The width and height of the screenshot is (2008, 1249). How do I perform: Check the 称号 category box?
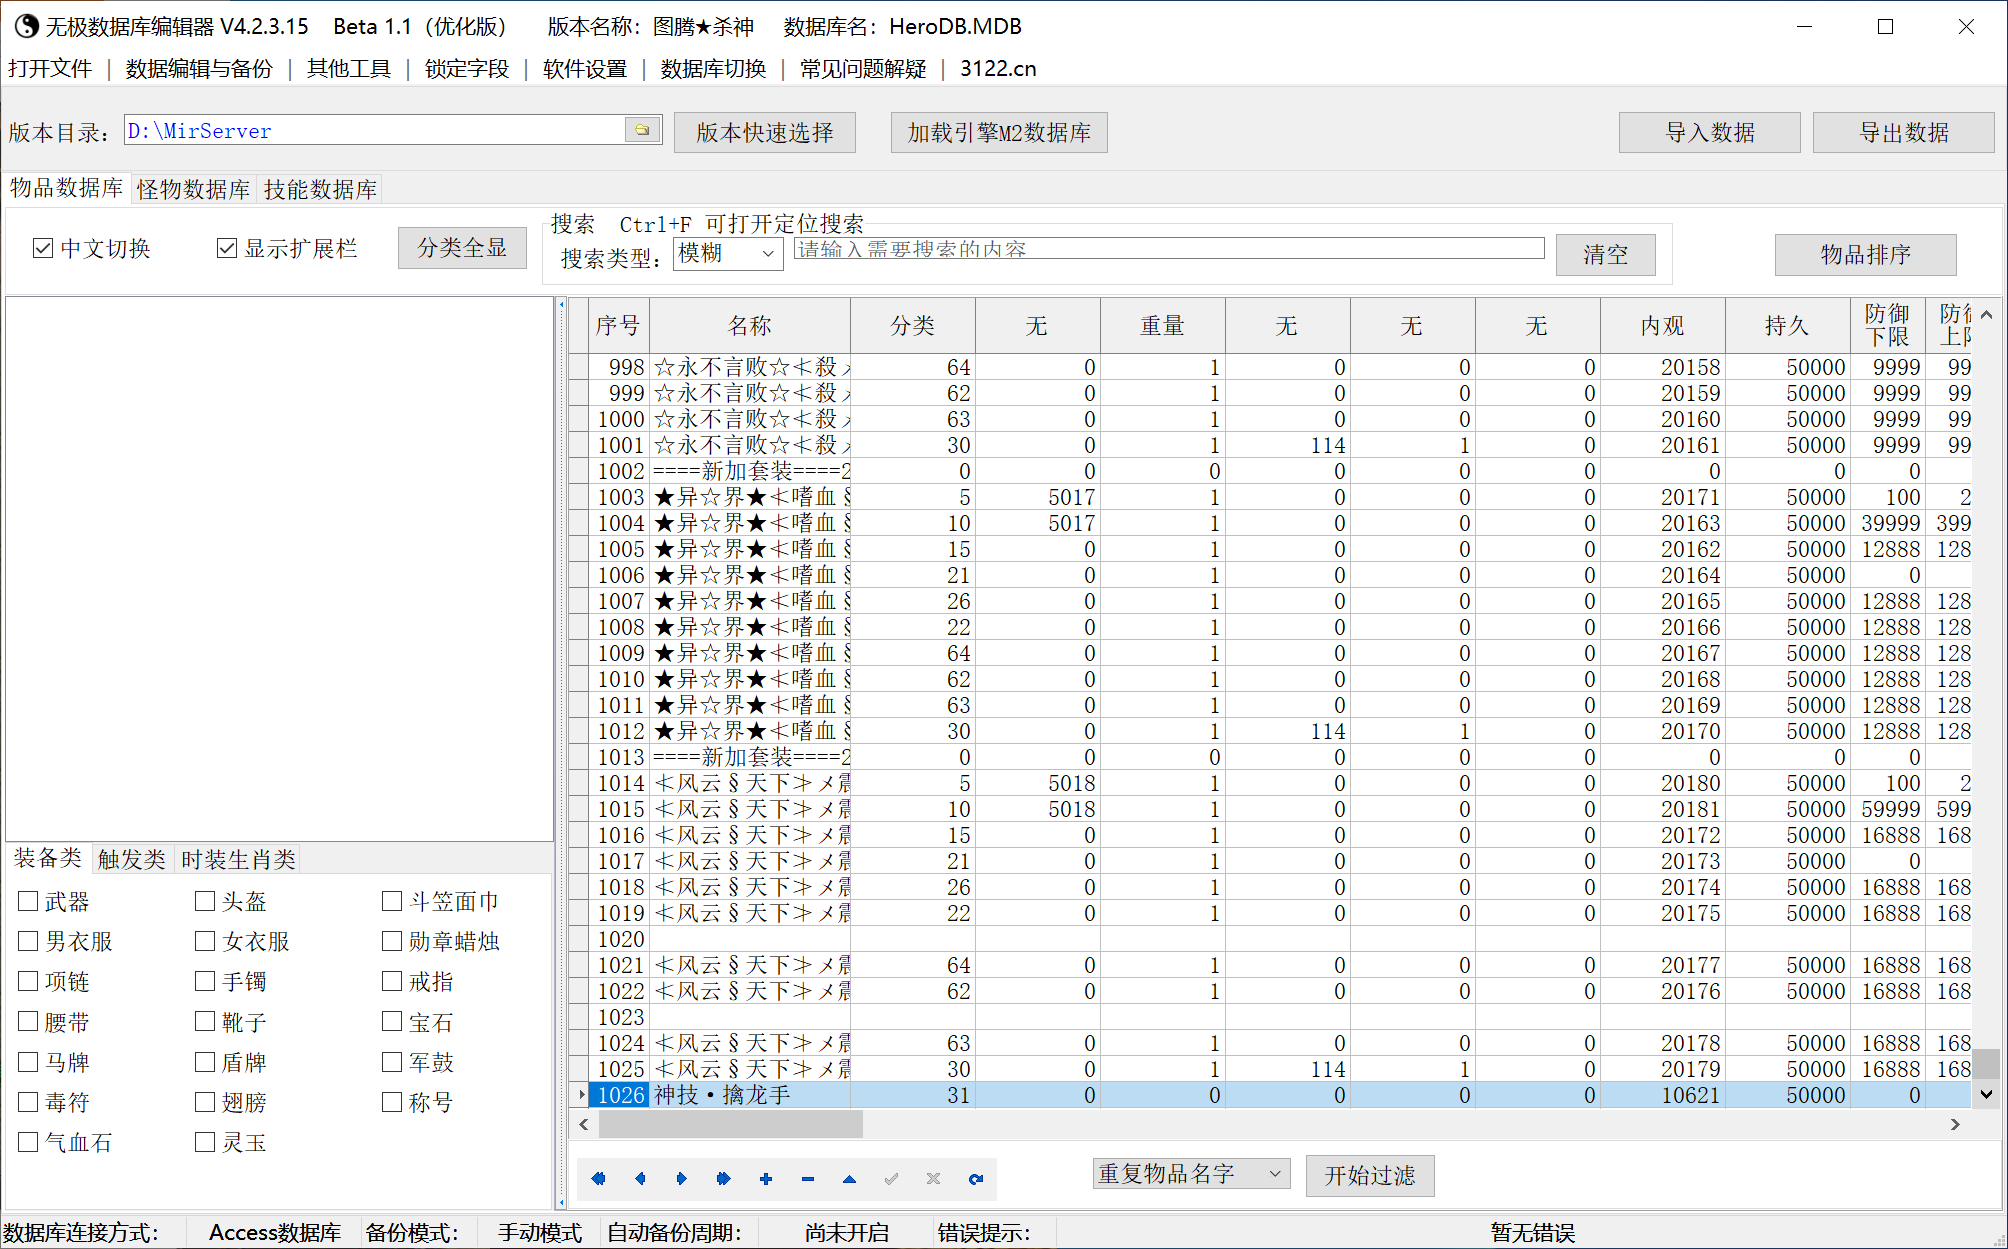(392, 1102)
